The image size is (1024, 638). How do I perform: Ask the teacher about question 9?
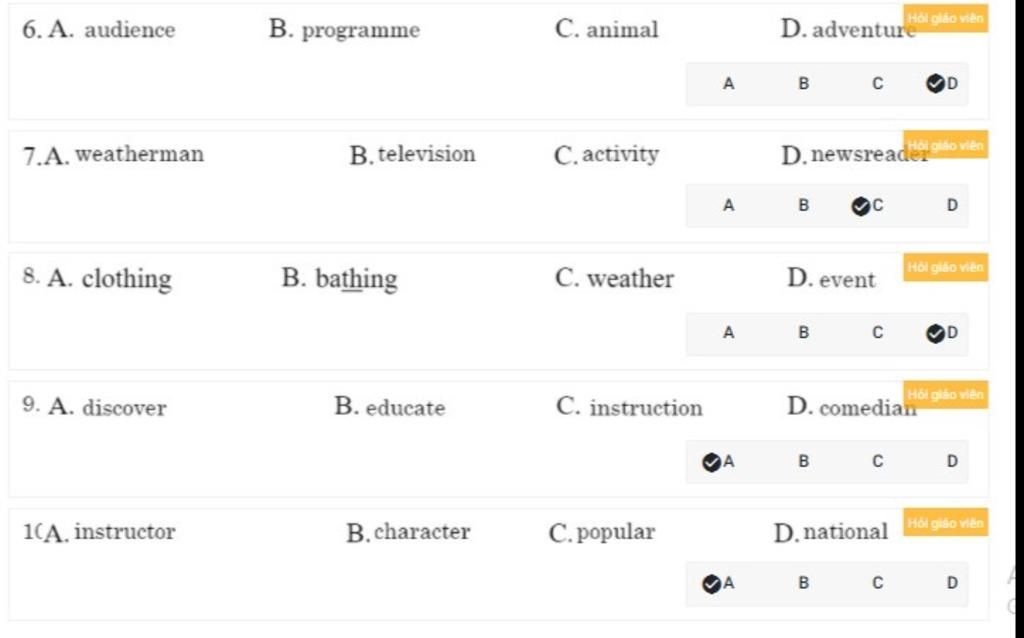(x=946, y=395)
